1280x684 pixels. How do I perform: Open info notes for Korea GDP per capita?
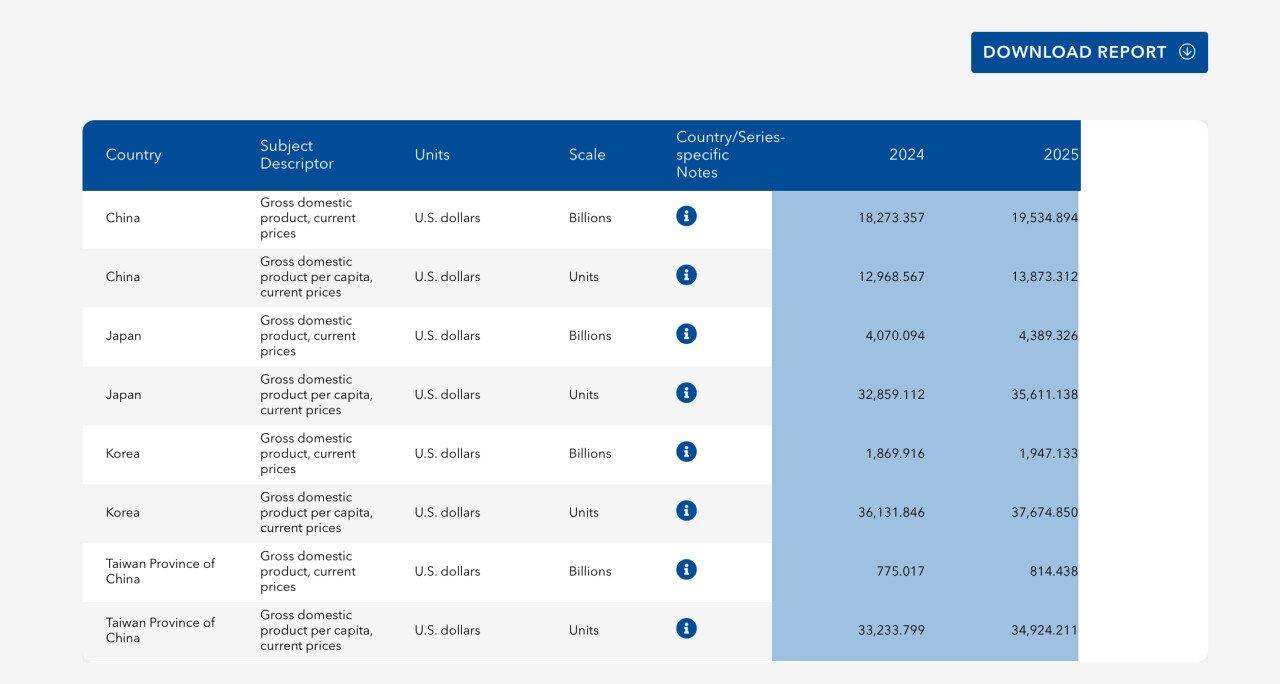(x=686, y=511)
